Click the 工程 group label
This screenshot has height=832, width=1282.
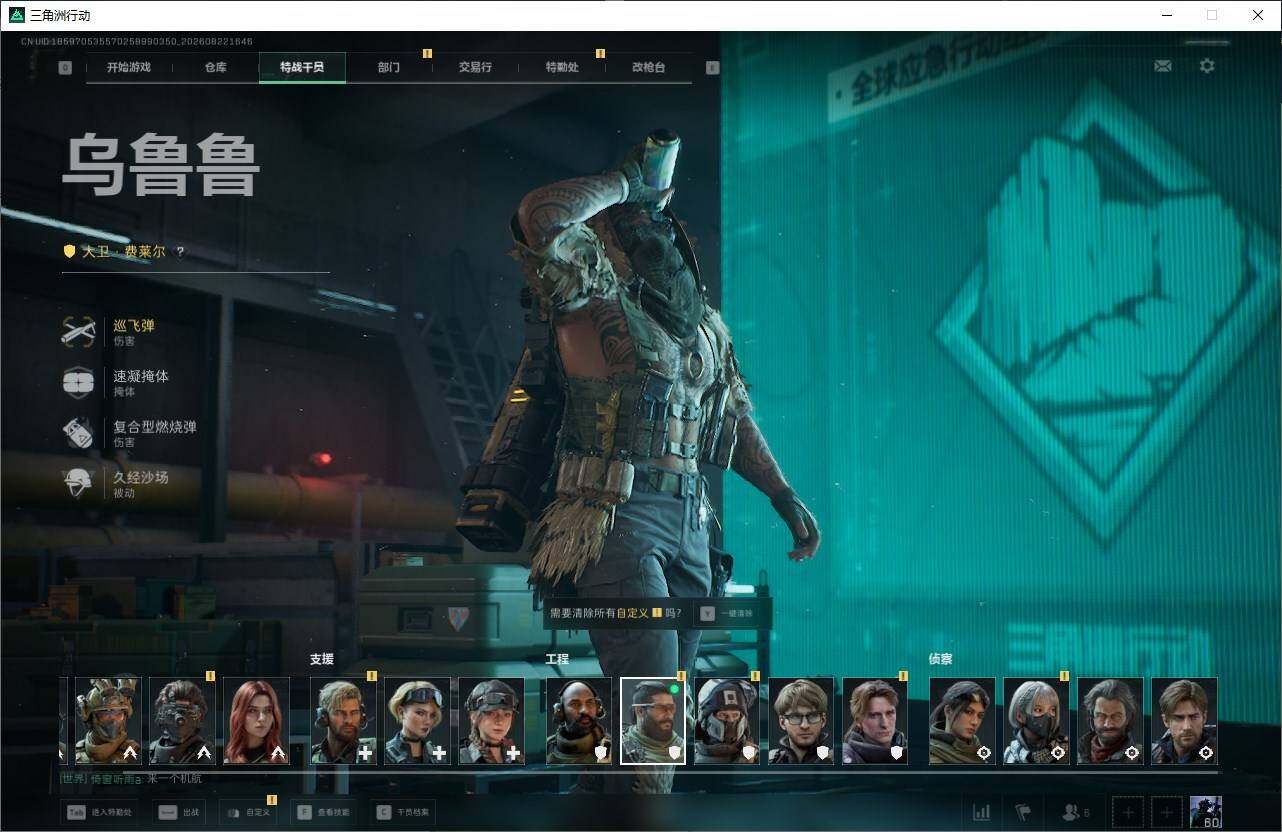coord(557,659)
